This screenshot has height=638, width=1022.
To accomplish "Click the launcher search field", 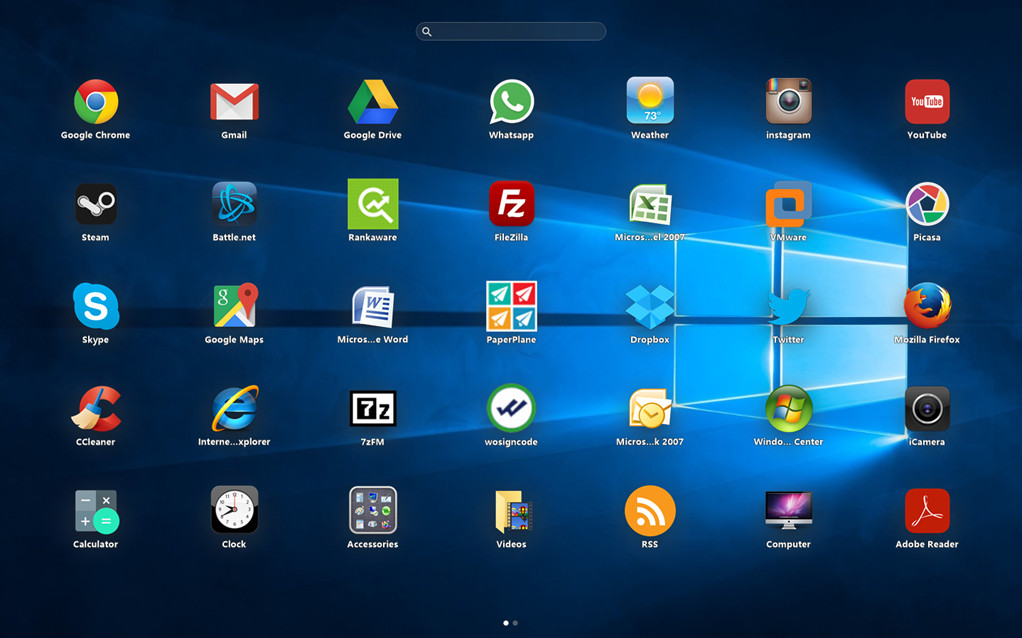I will [511, 31].
